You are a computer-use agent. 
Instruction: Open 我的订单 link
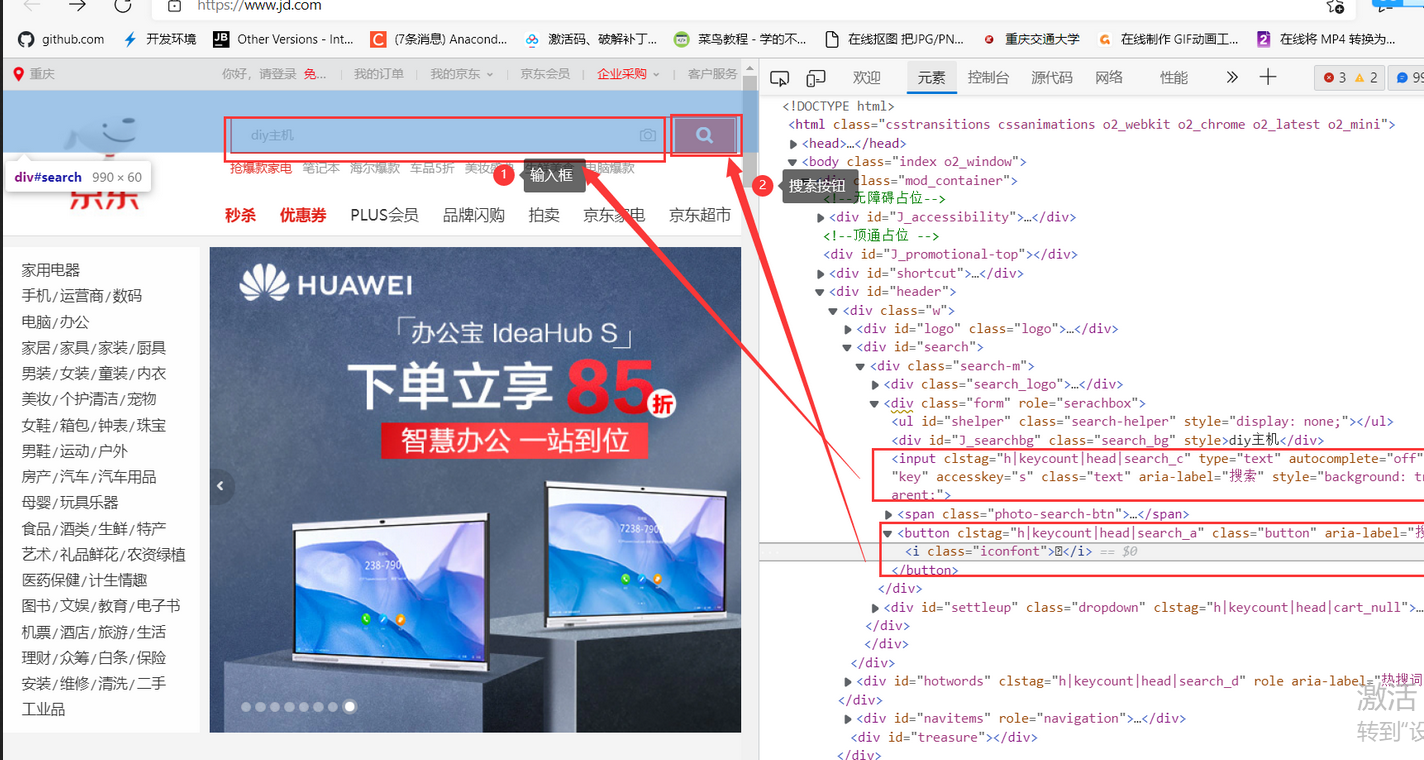(x=379, y=74)
